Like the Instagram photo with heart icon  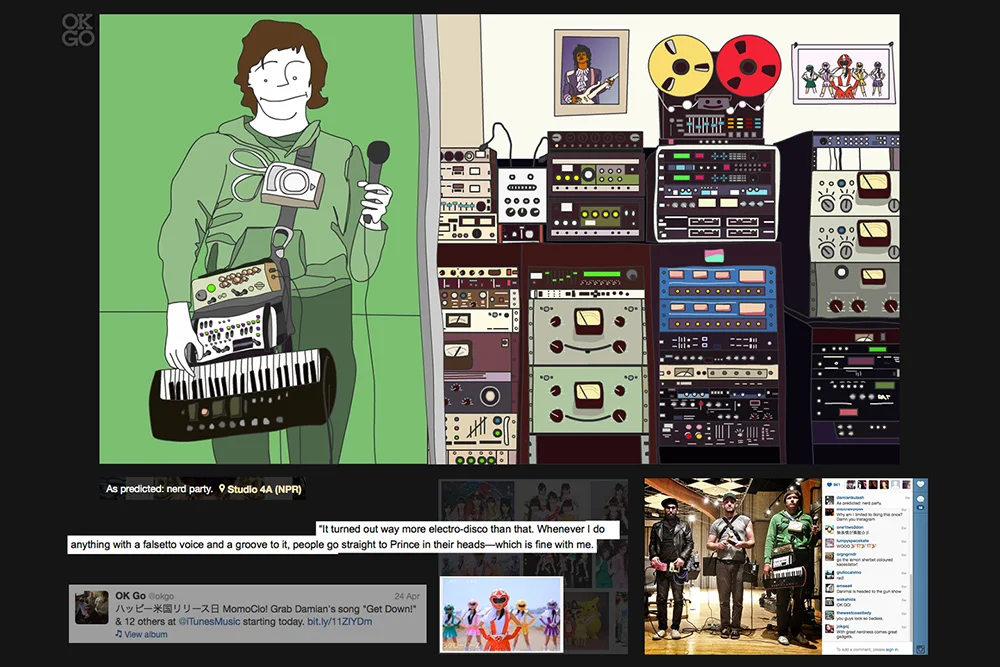pos(920,484)
